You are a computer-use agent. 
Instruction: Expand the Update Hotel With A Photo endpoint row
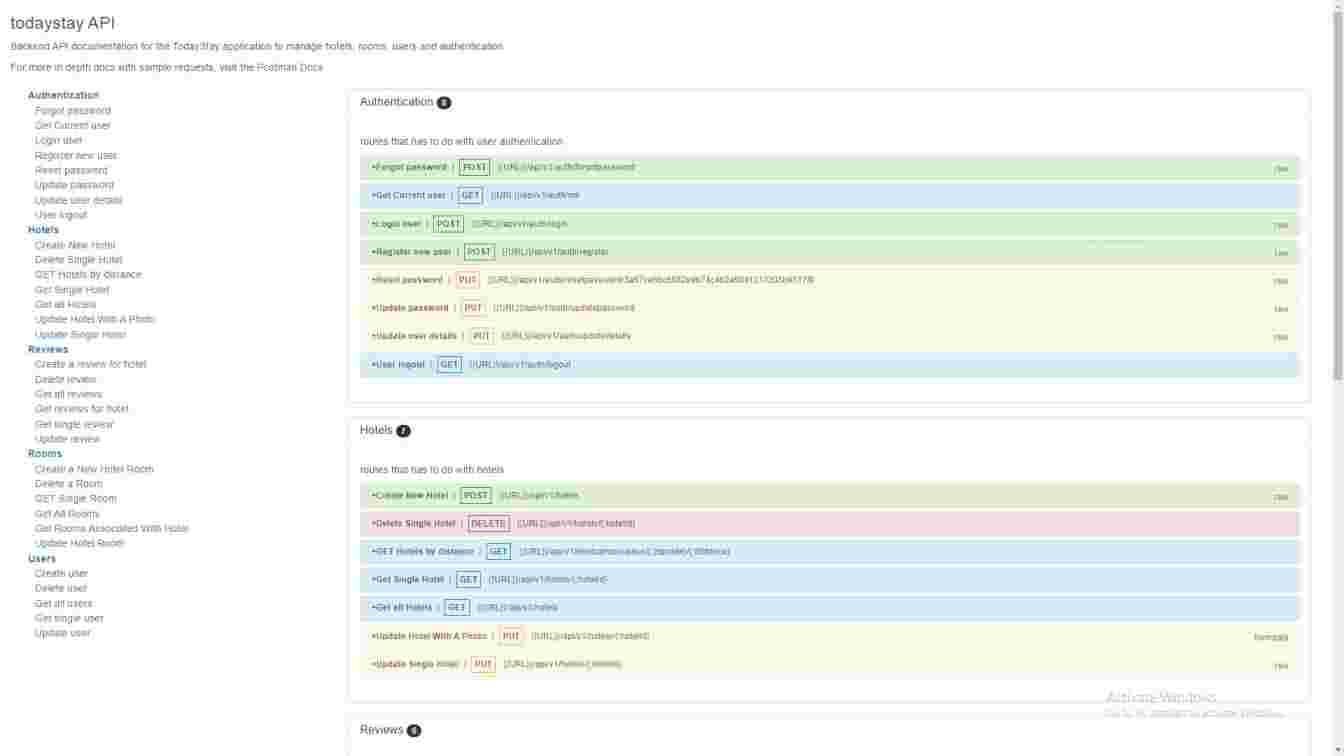829,636
